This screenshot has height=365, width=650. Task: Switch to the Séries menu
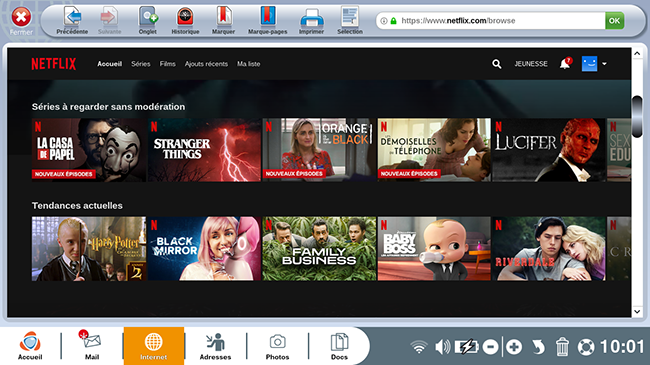(x=141, y=64)
